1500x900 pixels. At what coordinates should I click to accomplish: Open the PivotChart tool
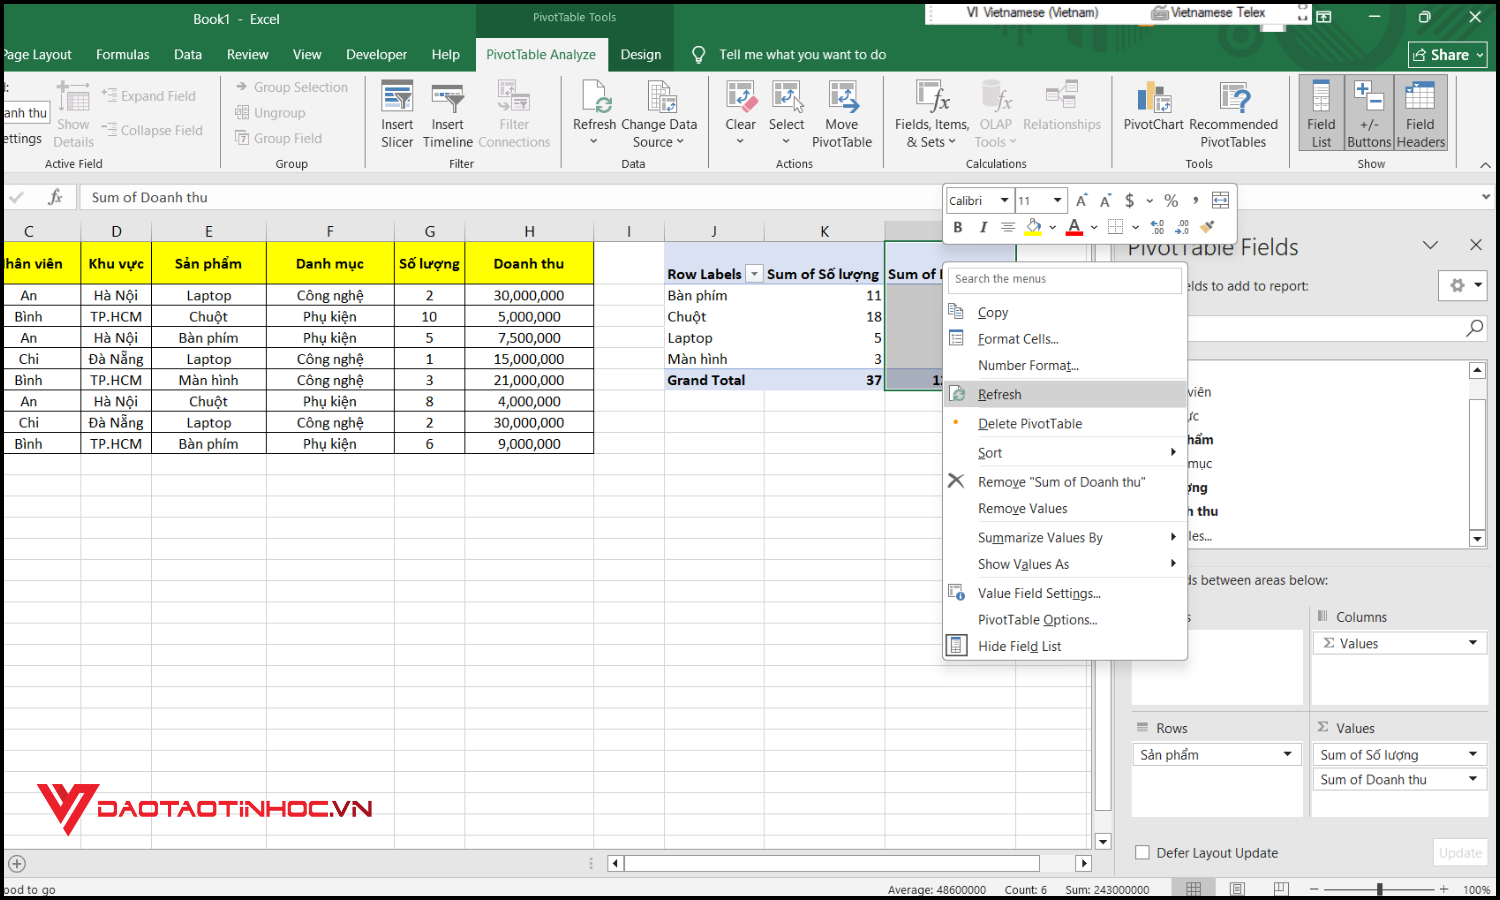point(1152,110)
